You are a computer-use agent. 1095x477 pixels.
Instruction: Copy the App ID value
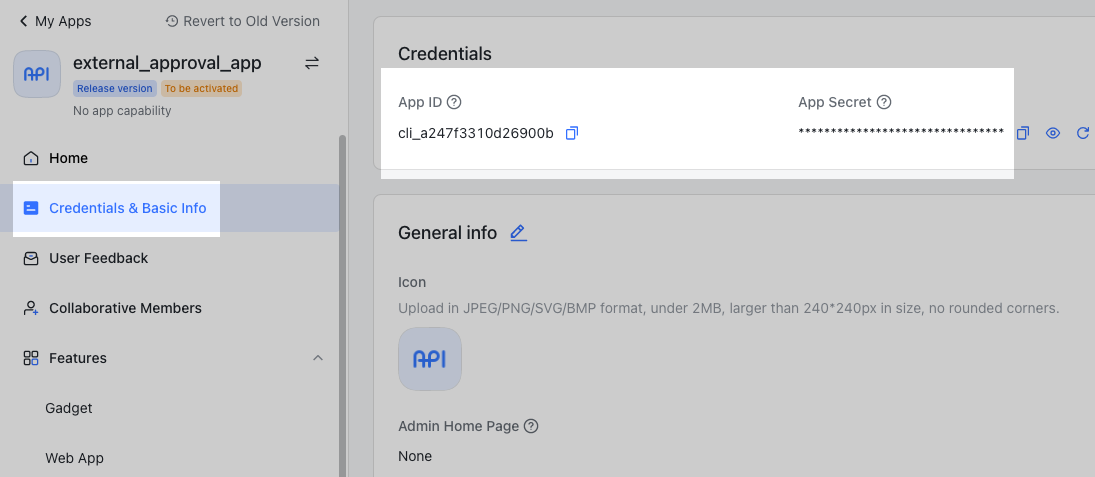coord(572,133)
